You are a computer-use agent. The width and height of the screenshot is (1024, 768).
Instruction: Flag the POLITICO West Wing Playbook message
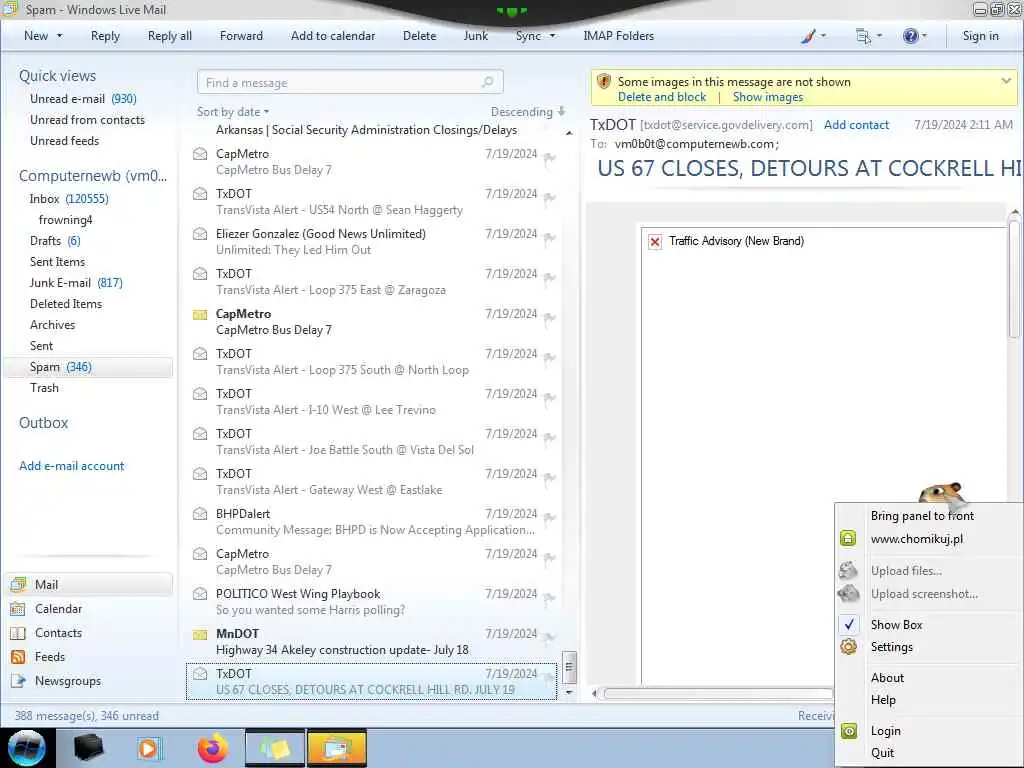pos(549,598)
